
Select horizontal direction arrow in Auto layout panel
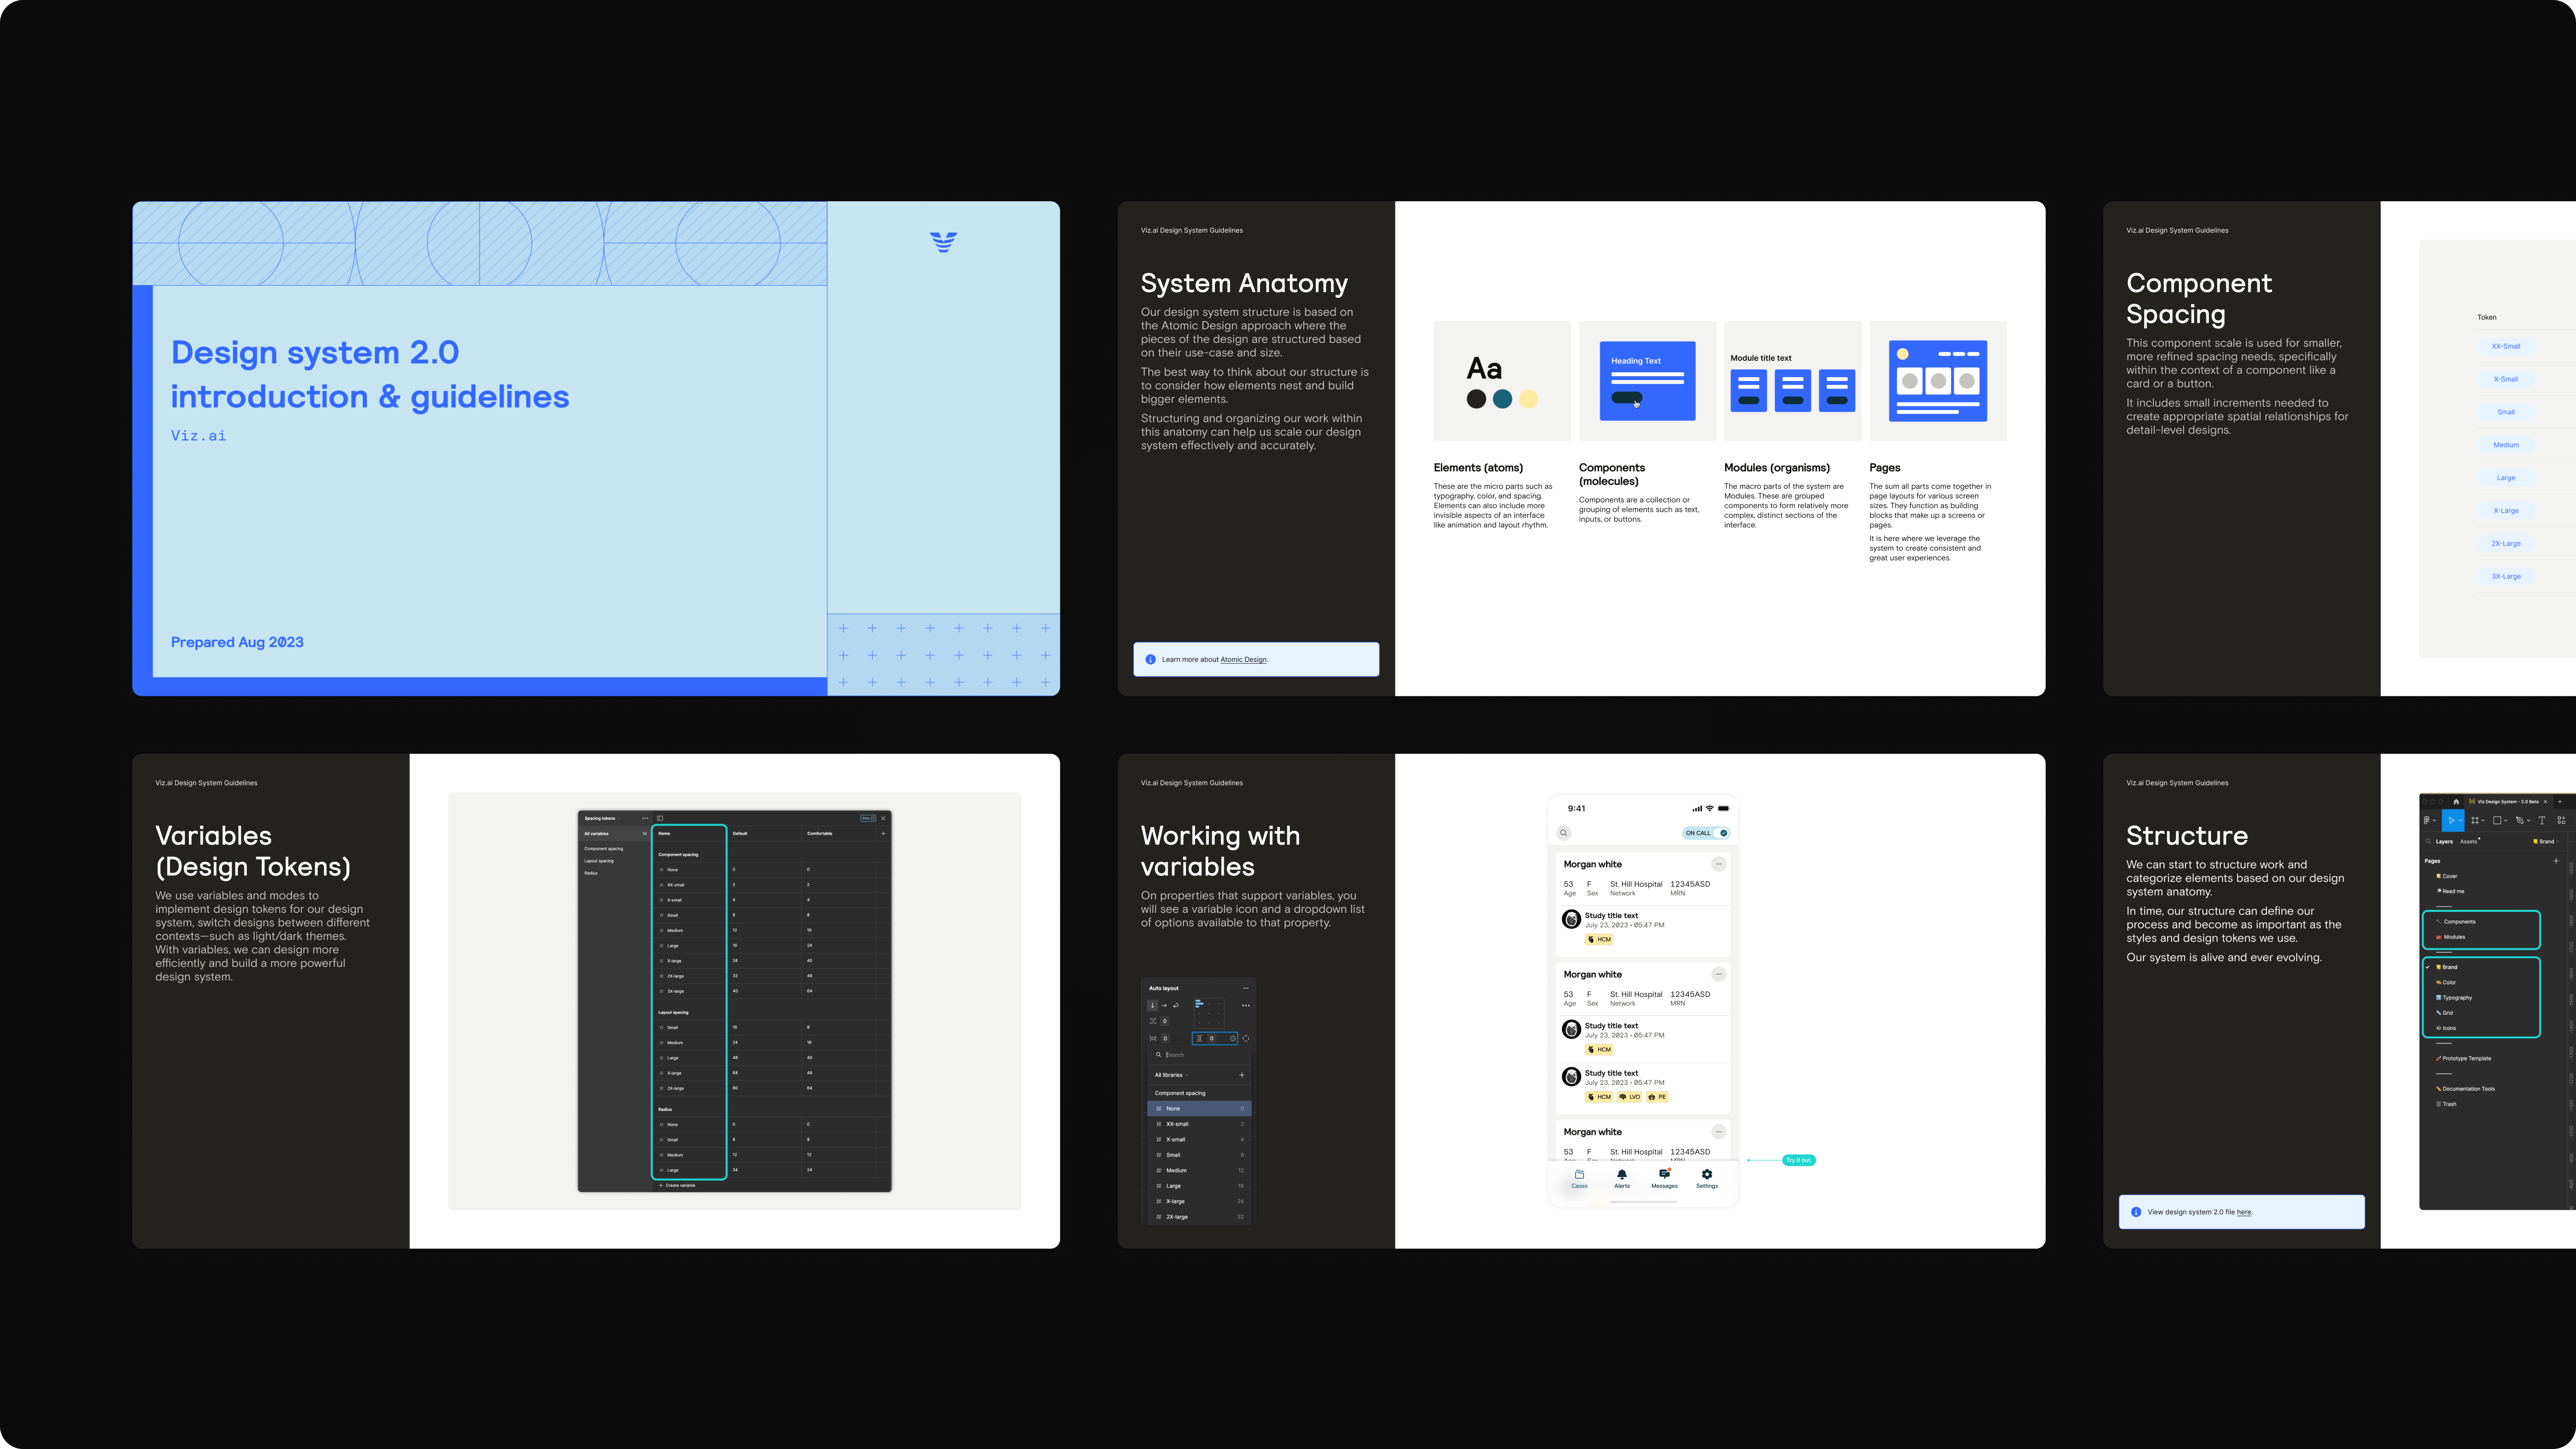[x=1164, y=1006]
